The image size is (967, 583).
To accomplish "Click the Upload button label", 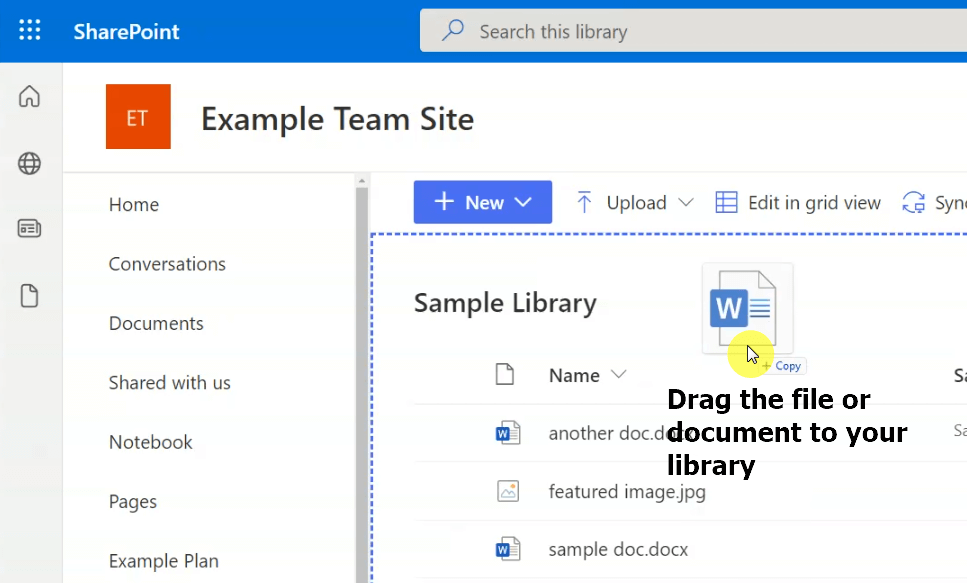I will (636, 202).
